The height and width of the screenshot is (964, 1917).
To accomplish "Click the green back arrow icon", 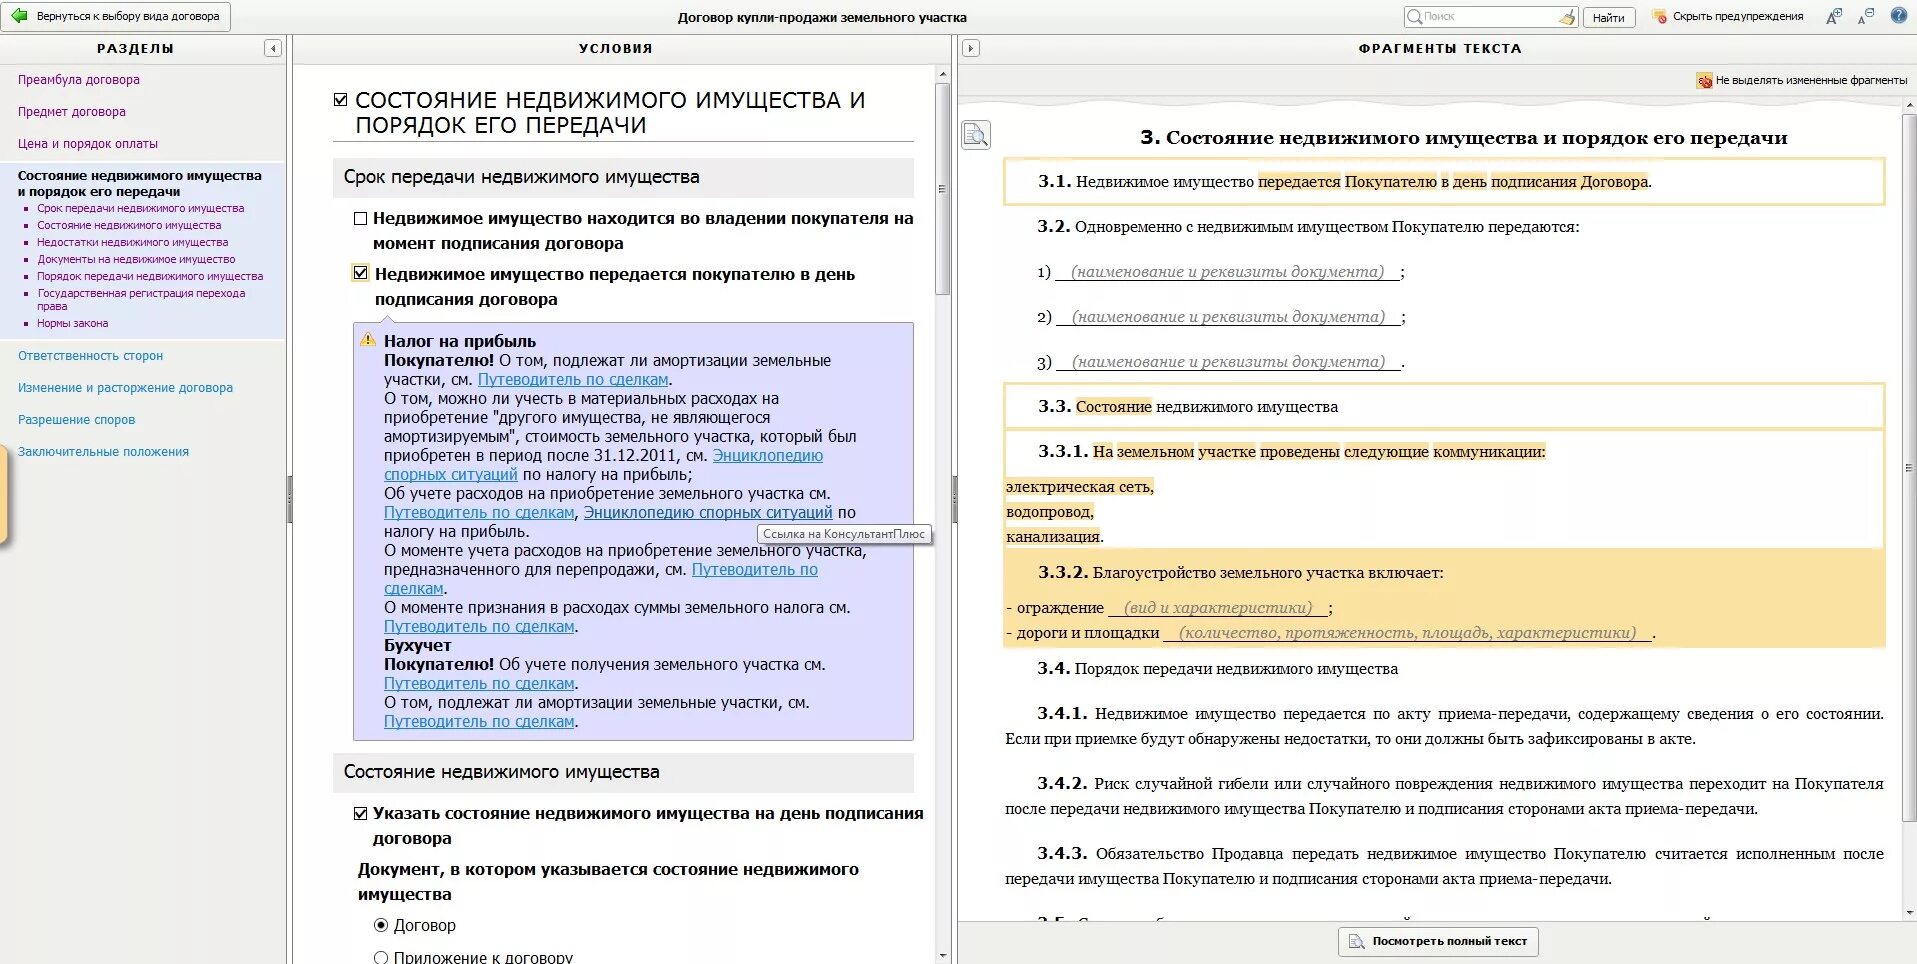I will (x=19, y=16).
